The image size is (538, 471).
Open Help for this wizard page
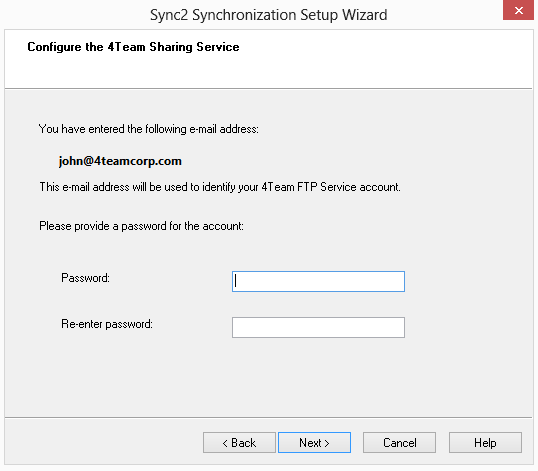click(x=485, y=443)
